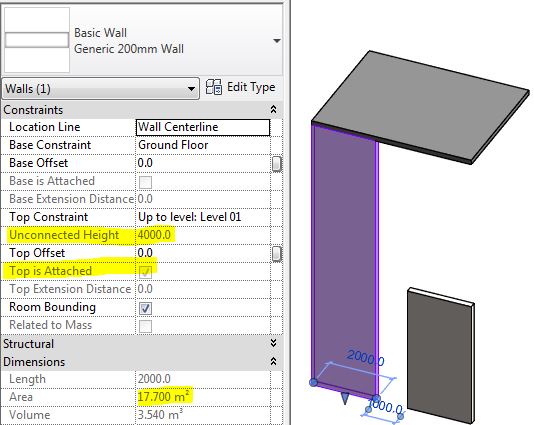The image size is (534, 425).
Task: Click the wall flip orientation arrow
Action: pyautogui.click(x=345, y=398)
